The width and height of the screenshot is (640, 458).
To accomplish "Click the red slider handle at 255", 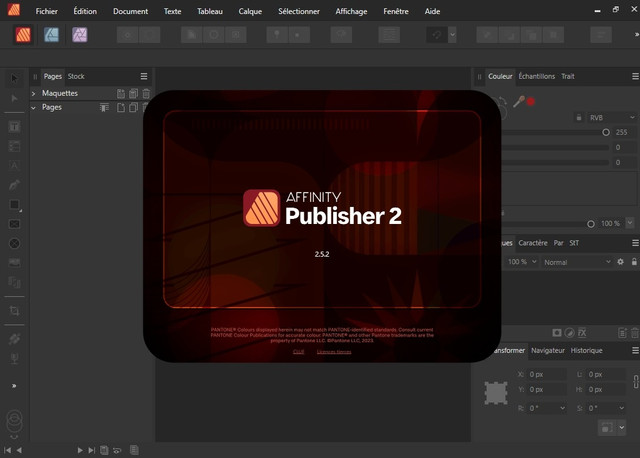I will coord(606,132).
